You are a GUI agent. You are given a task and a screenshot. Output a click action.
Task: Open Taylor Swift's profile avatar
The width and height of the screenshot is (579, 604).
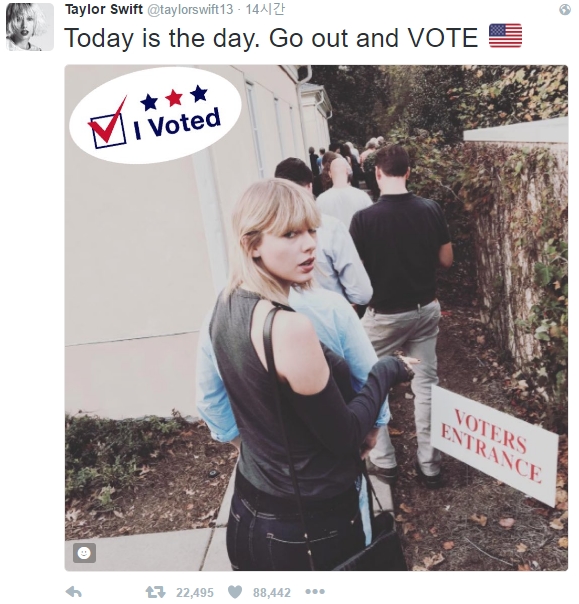point(30,27)
